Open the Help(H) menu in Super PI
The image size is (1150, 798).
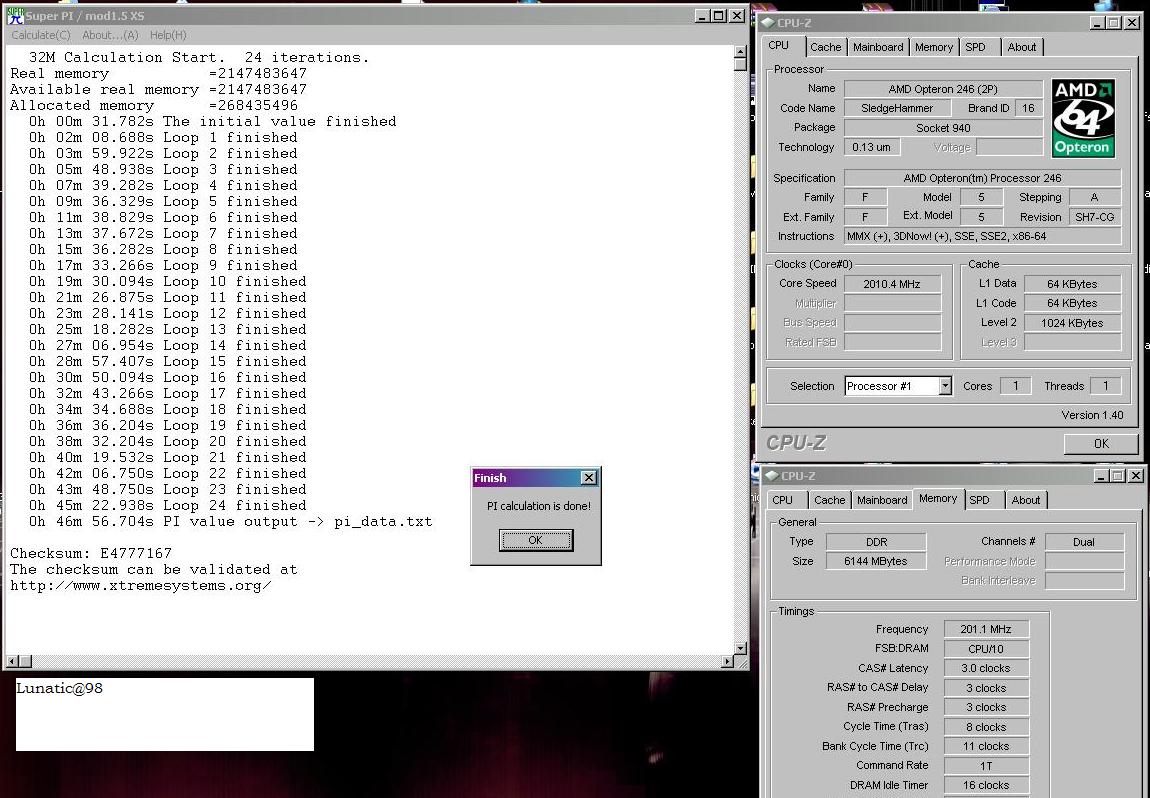pyautogui.click(x=168, y=35)
